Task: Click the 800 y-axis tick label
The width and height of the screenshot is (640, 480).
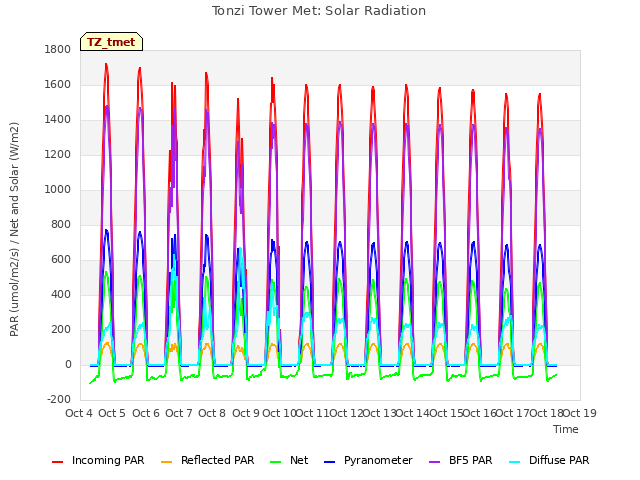Action: click(61, 224)
